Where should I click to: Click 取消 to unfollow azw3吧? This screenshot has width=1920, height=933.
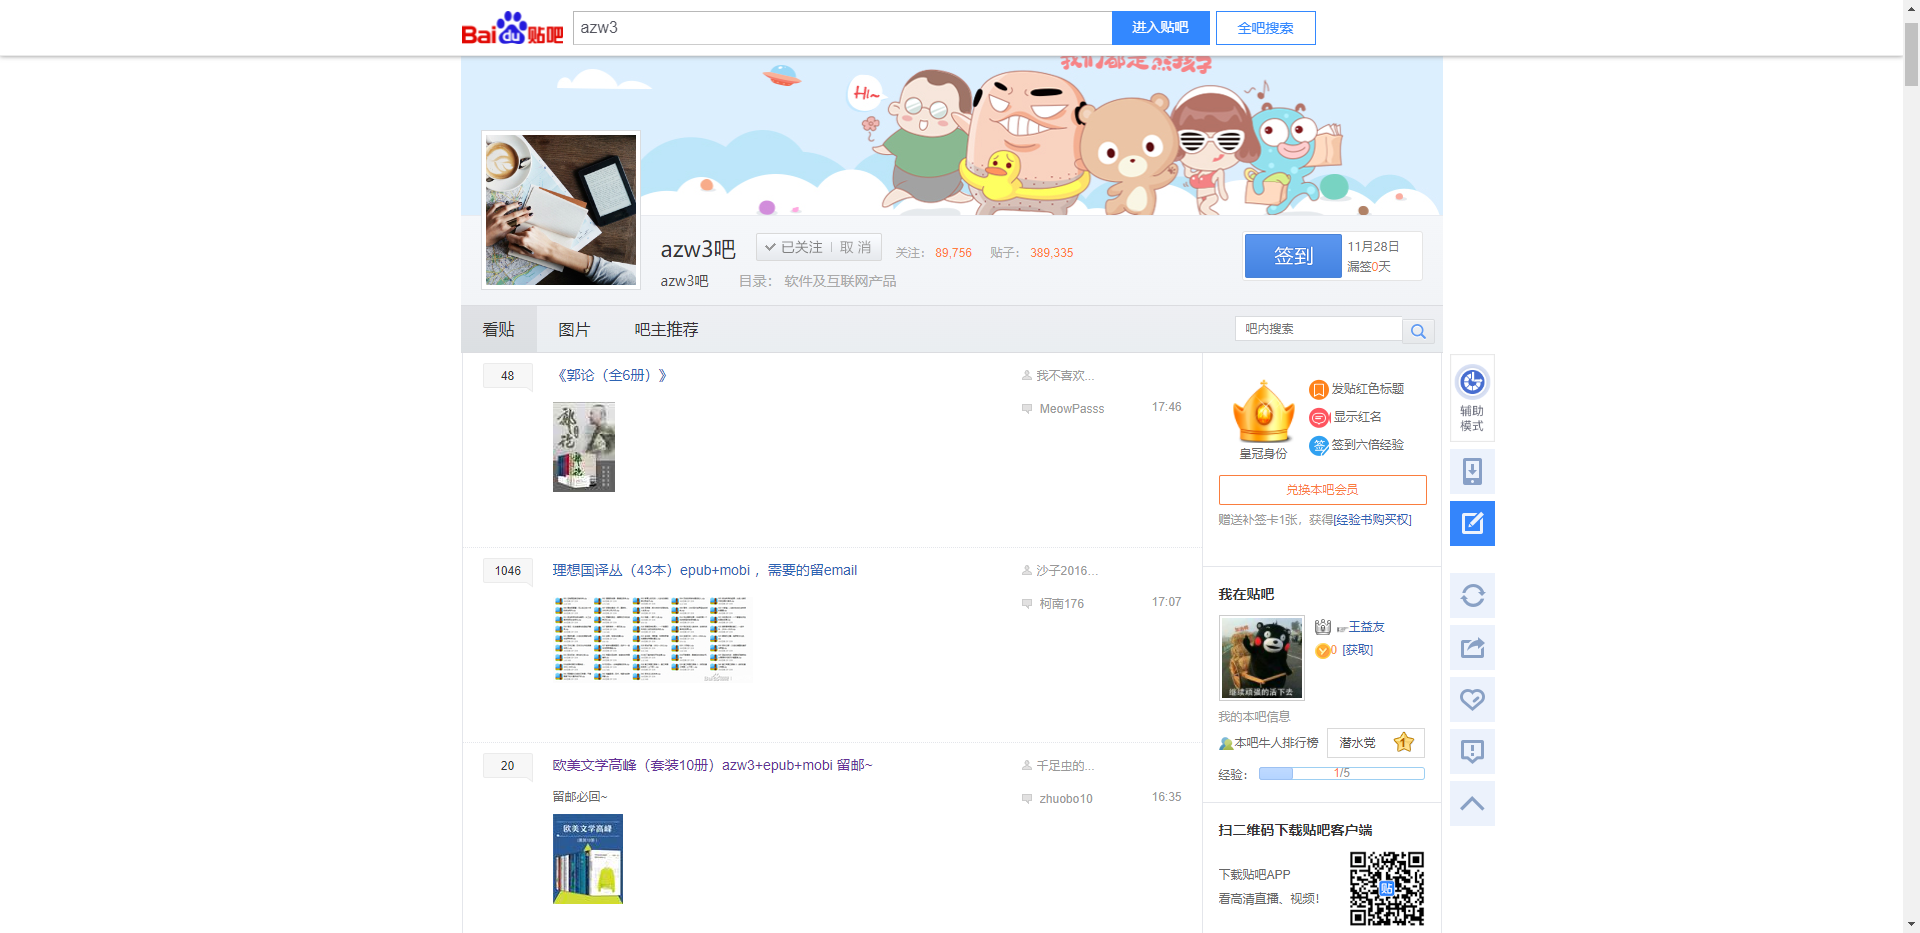855,247
